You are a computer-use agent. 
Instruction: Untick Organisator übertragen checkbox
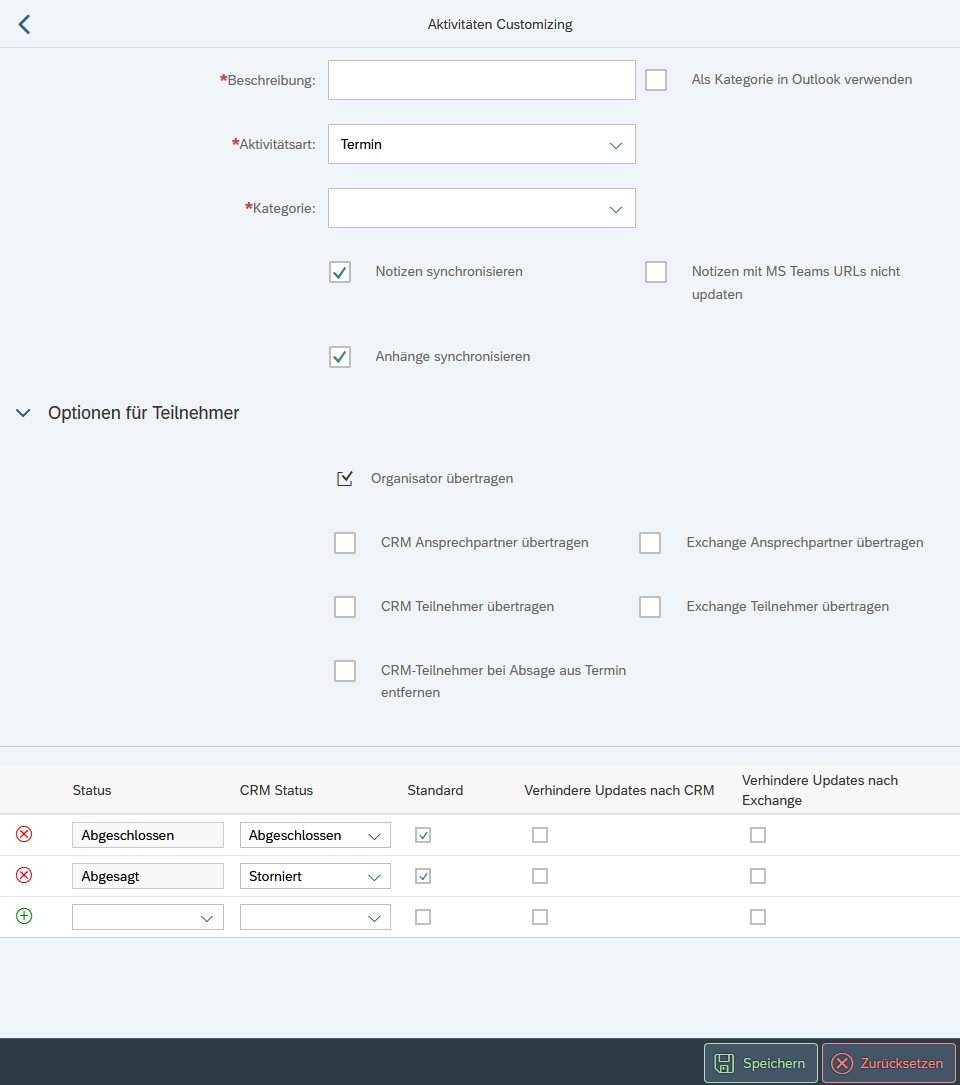click(345, 479)
